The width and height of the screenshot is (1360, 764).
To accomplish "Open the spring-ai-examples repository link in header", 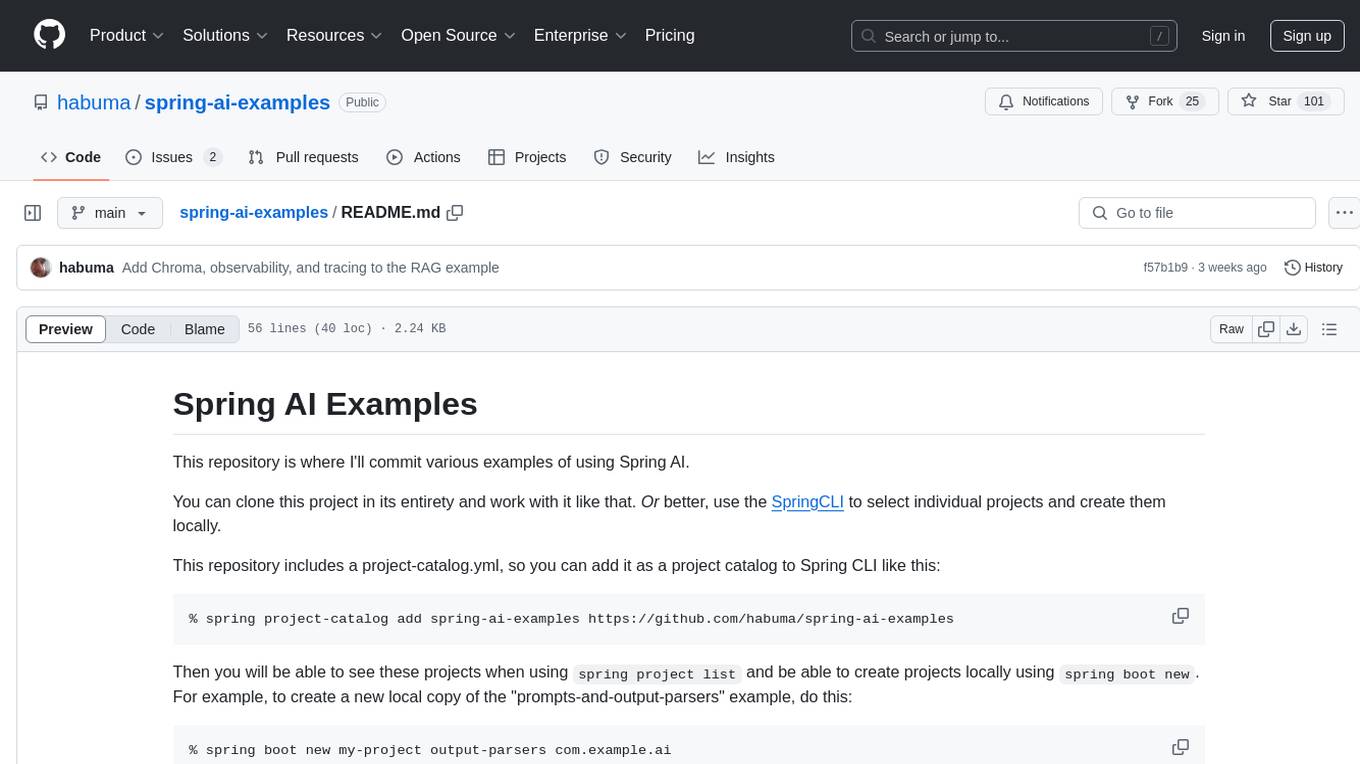I will pyautogui.click(x=237, y=102).
